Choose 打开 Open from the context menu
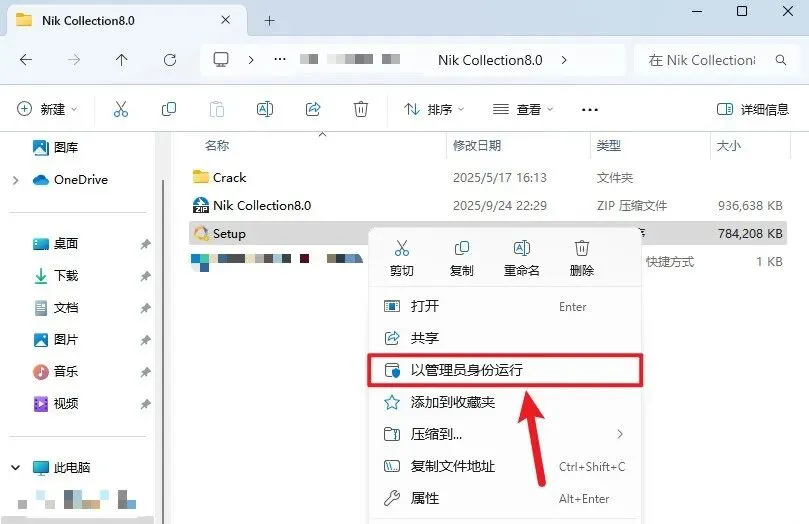The width and height of the screenshot is (809, 524). (505, 306)
